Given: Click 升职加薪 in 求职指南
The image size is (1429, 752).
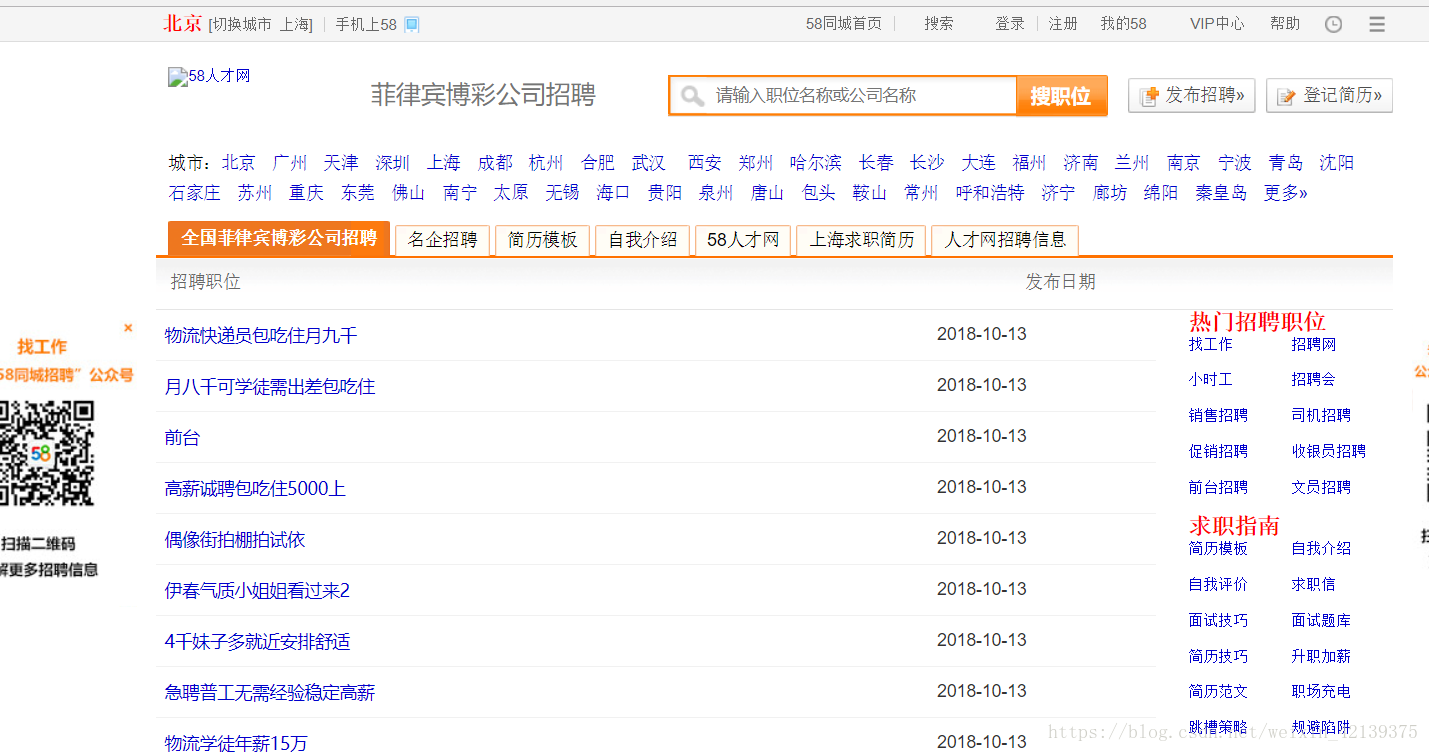Looking at the screenshot, I should point(1321,657).
